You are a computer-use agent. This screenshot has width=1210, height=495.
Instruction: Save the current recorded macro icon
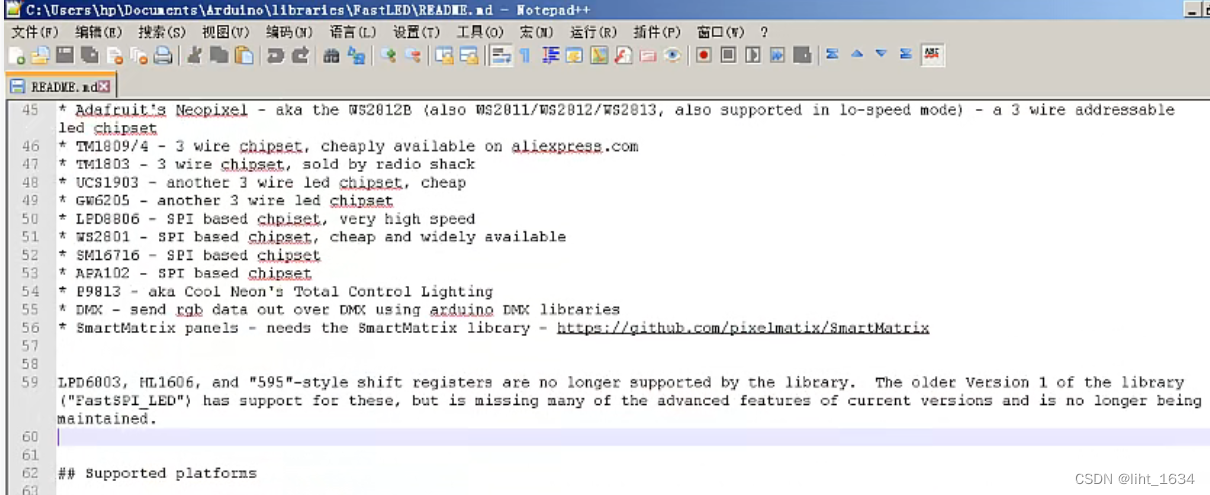(x=801, y=55)
